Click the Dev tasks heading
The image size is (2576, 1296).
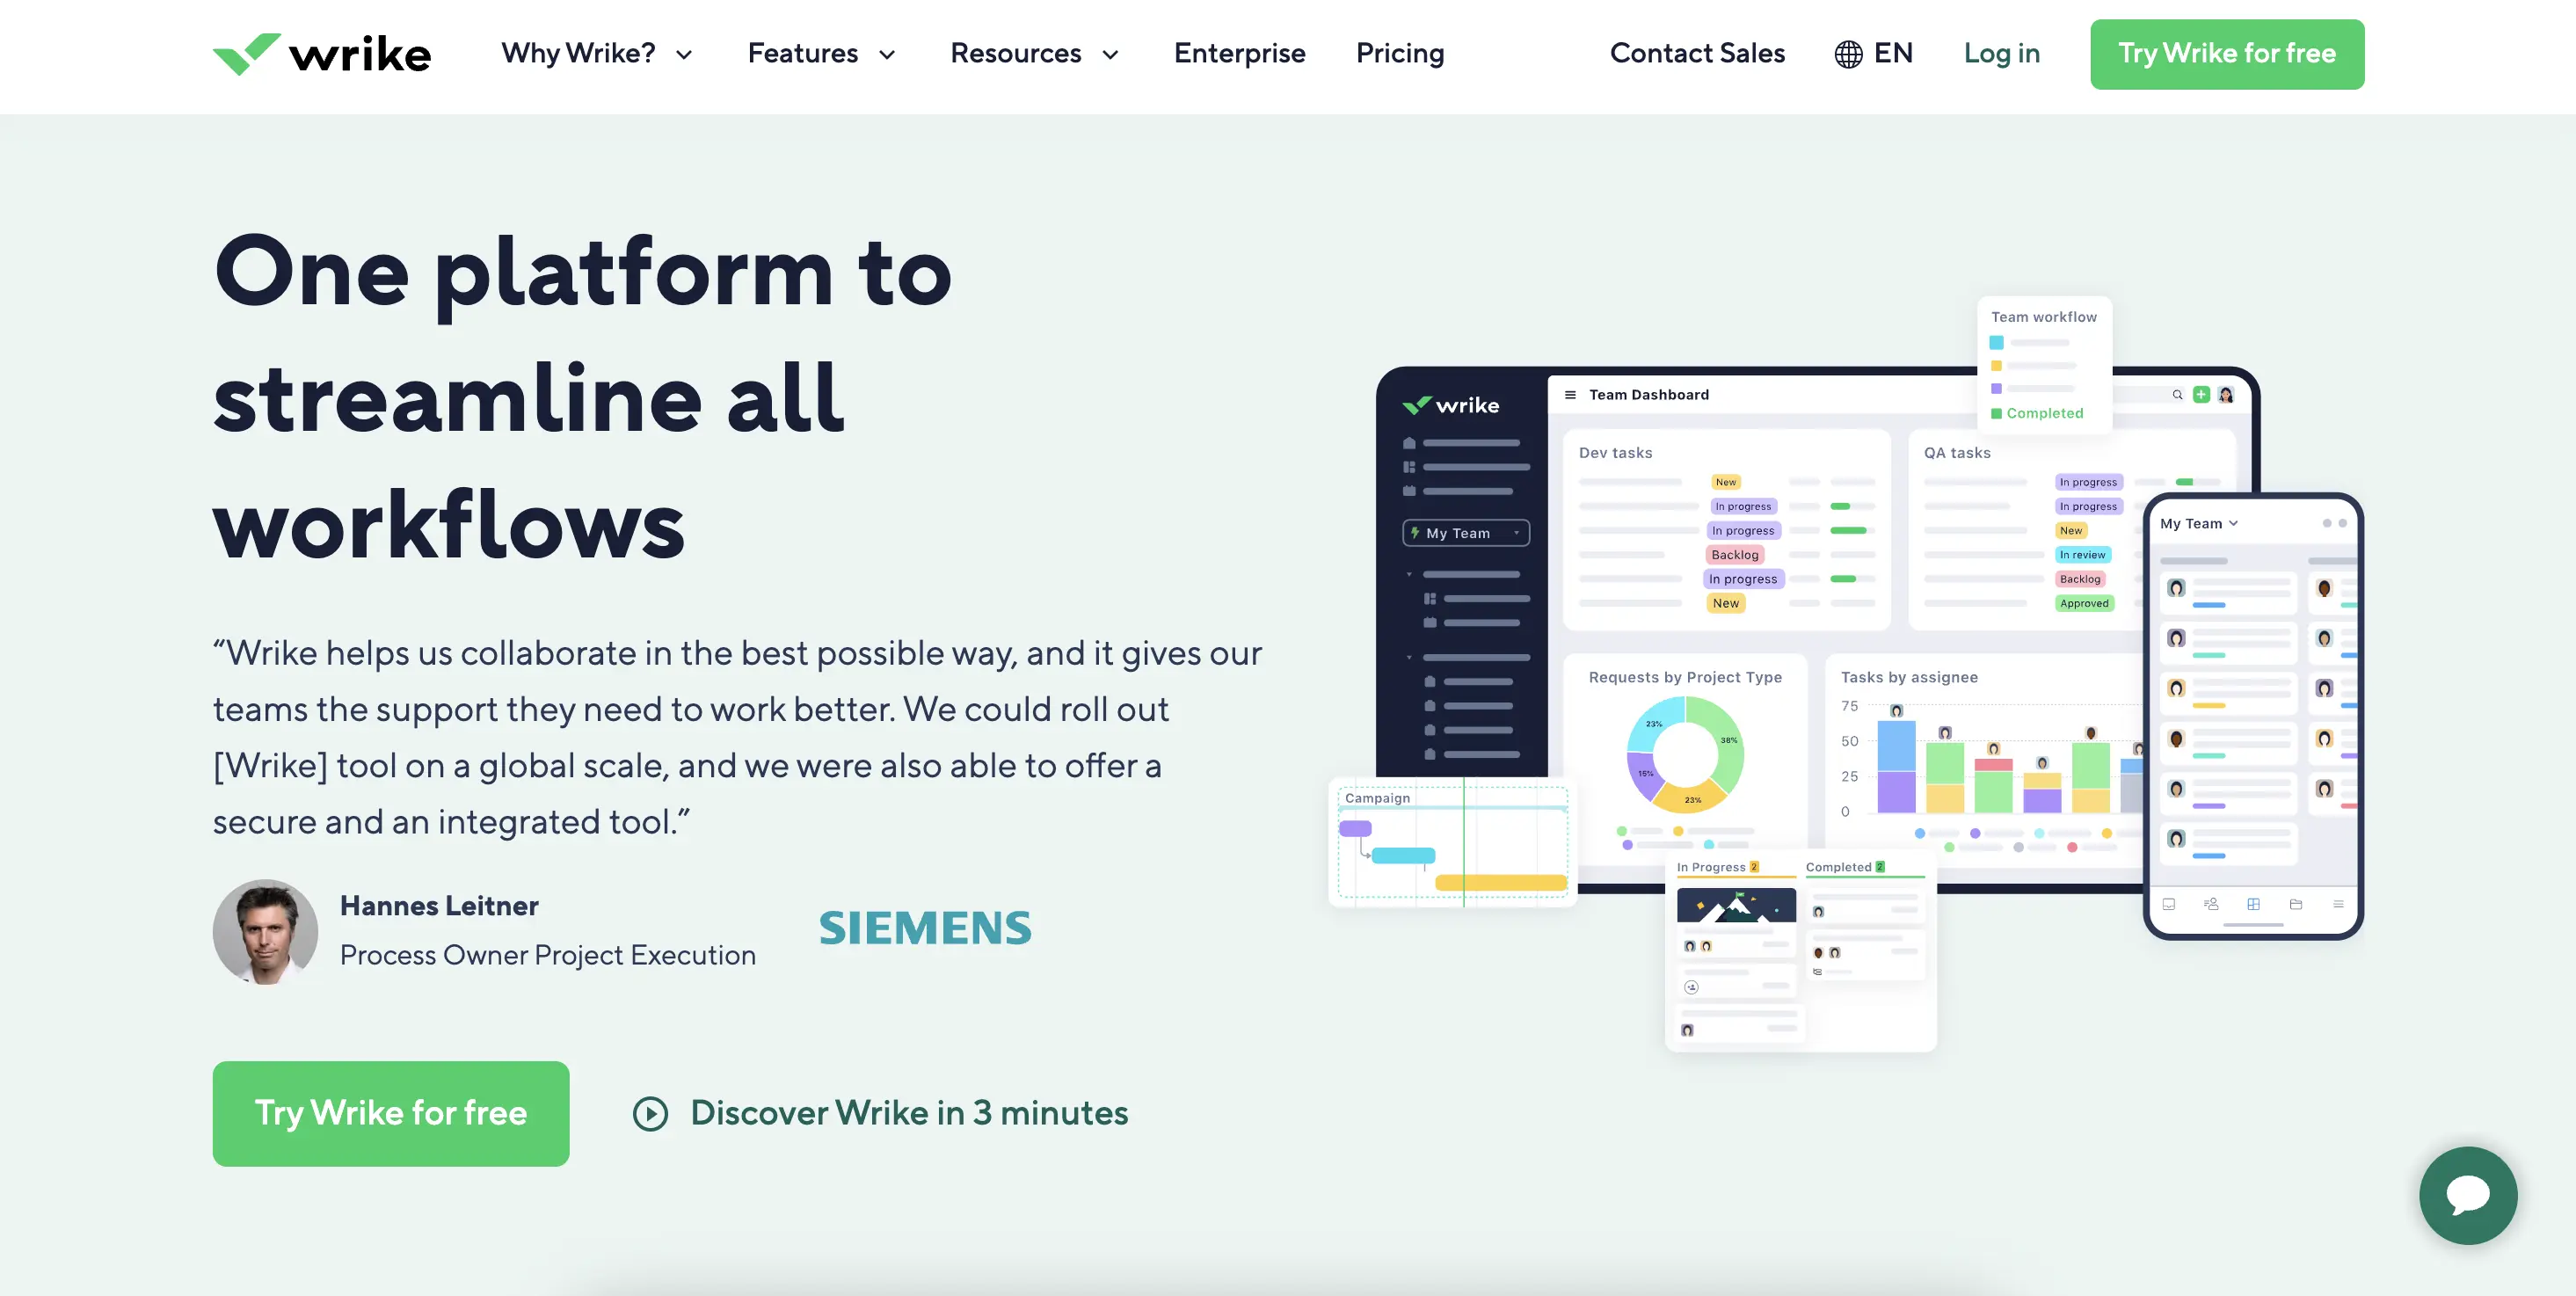click(x=1615, y=453)
